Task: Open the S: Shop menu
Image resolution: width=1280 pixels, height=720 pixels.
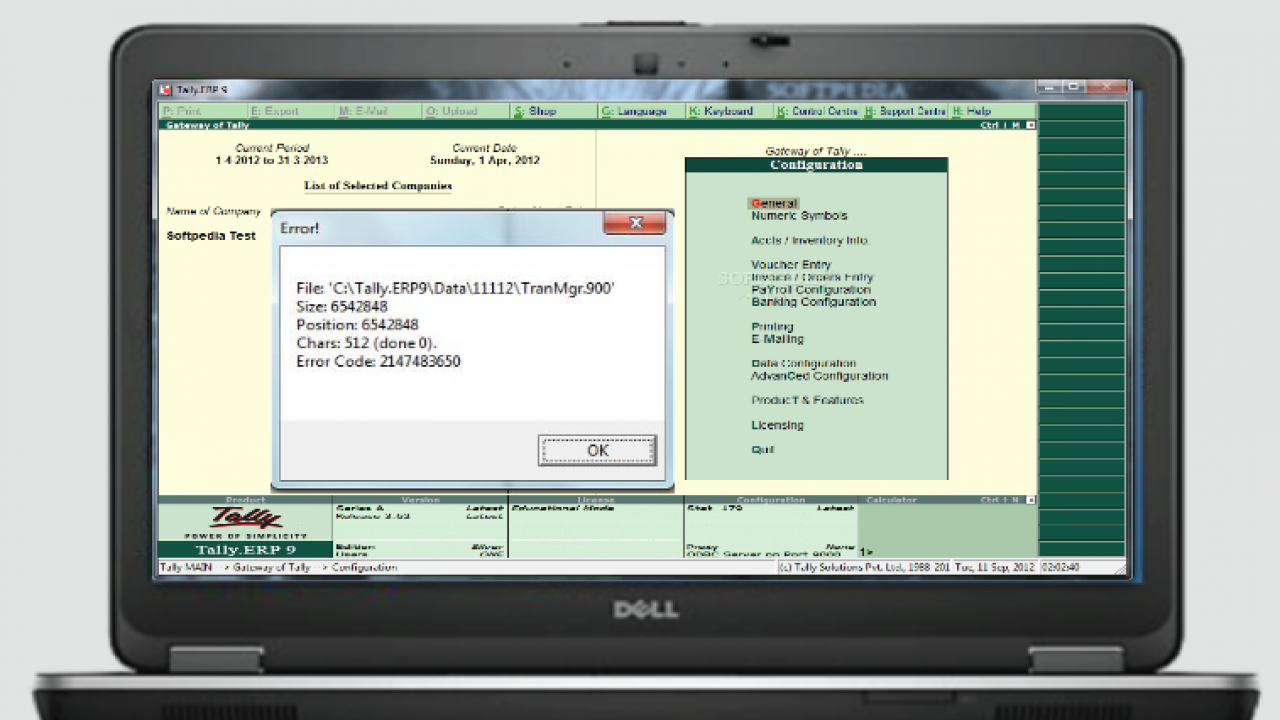Action: 535,111
